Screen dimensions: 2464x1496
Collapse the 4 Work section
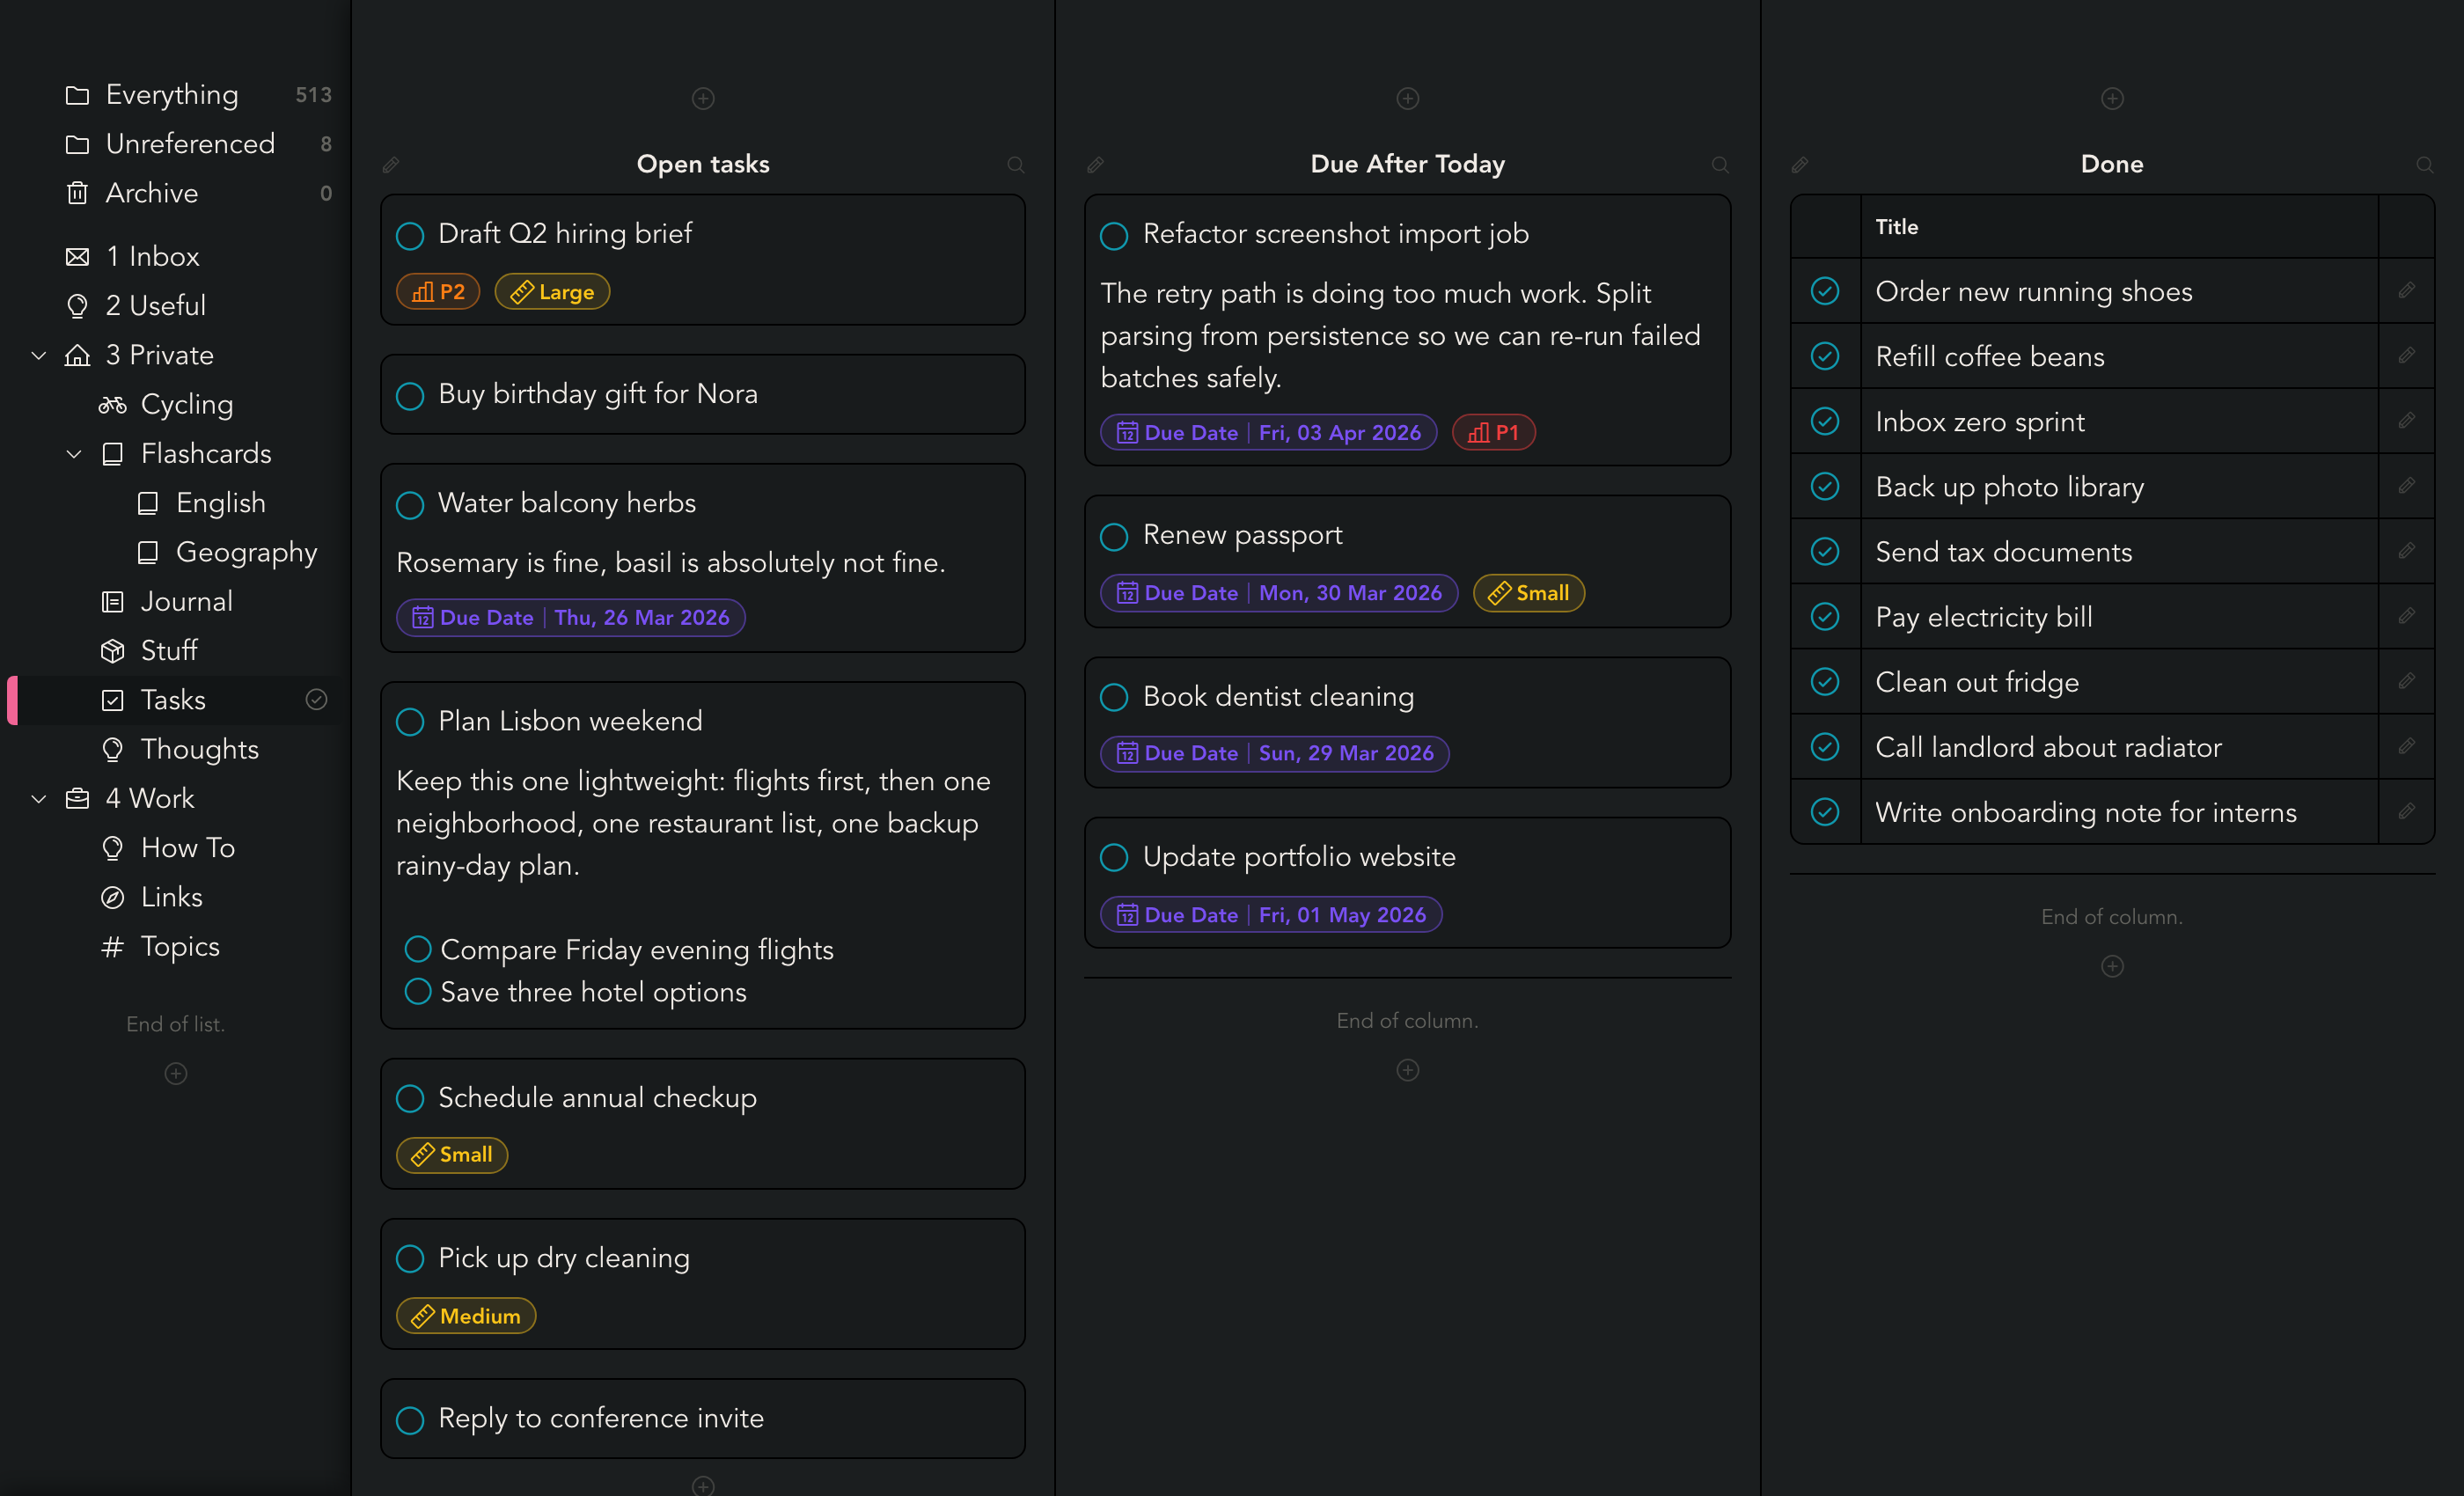[38, 798]
